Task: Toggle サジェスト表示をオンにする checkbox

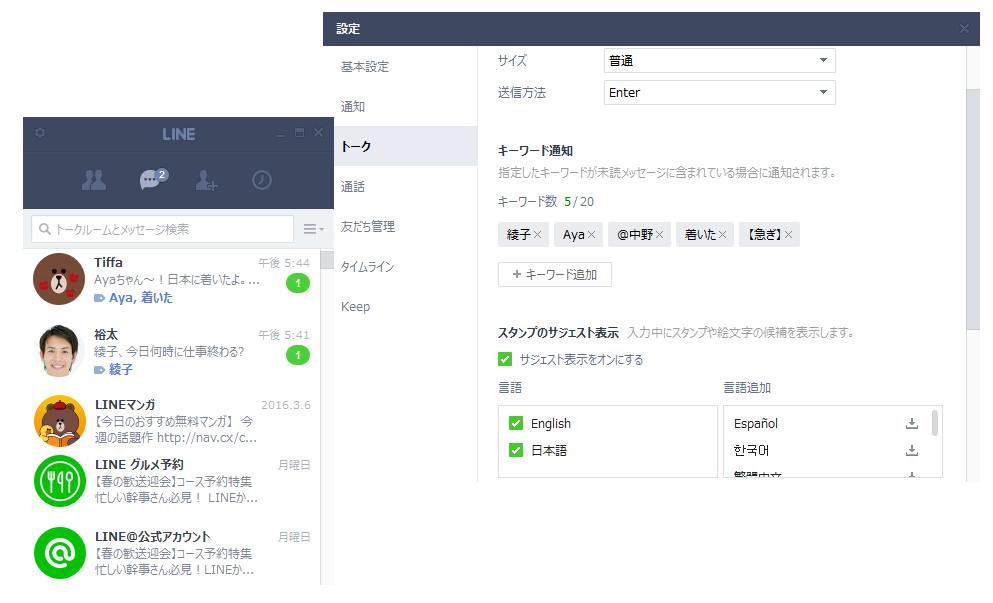Action: (x=505, y=359)
